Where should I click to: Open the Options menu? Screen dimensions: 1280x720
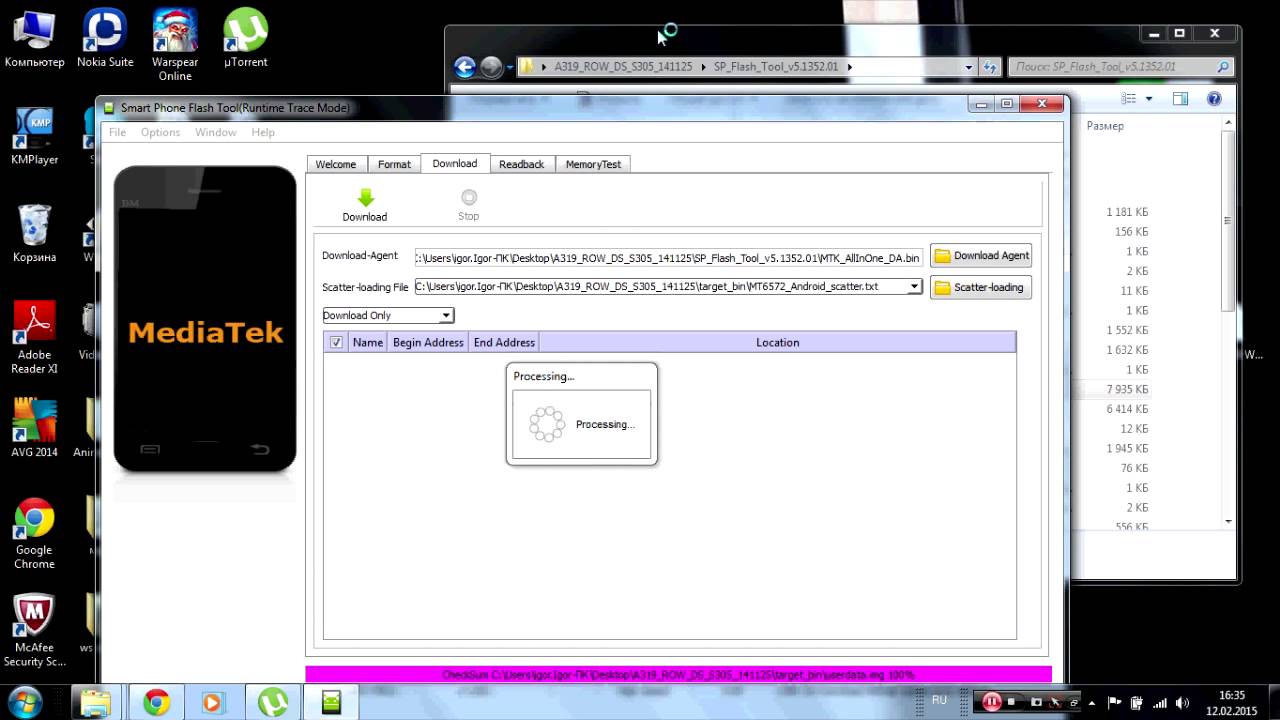[160, 132]
